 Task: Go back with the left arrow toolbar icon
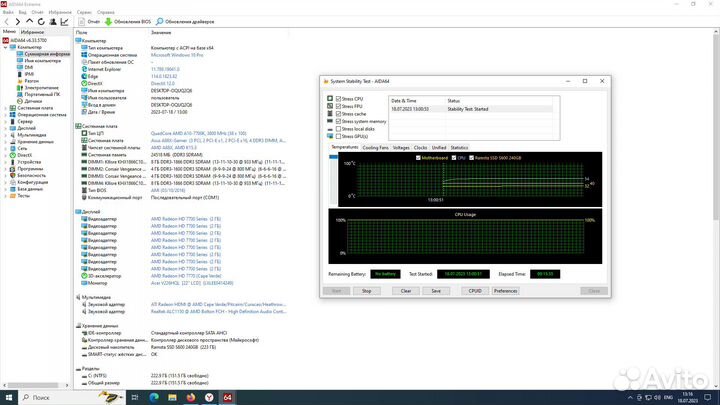[6, 22]
